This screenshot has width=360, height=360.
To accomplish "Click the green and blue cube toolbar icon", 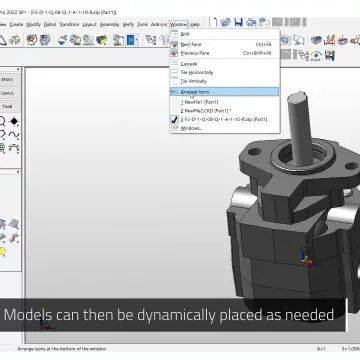I will (x=101, y=40).
